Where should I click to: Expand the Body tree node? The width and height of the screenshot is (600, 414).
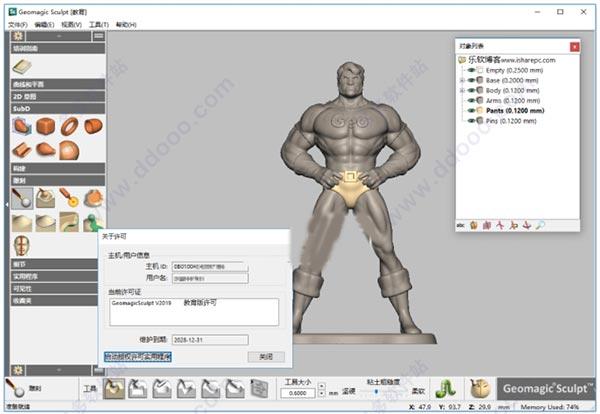click(x=462, y=91)
